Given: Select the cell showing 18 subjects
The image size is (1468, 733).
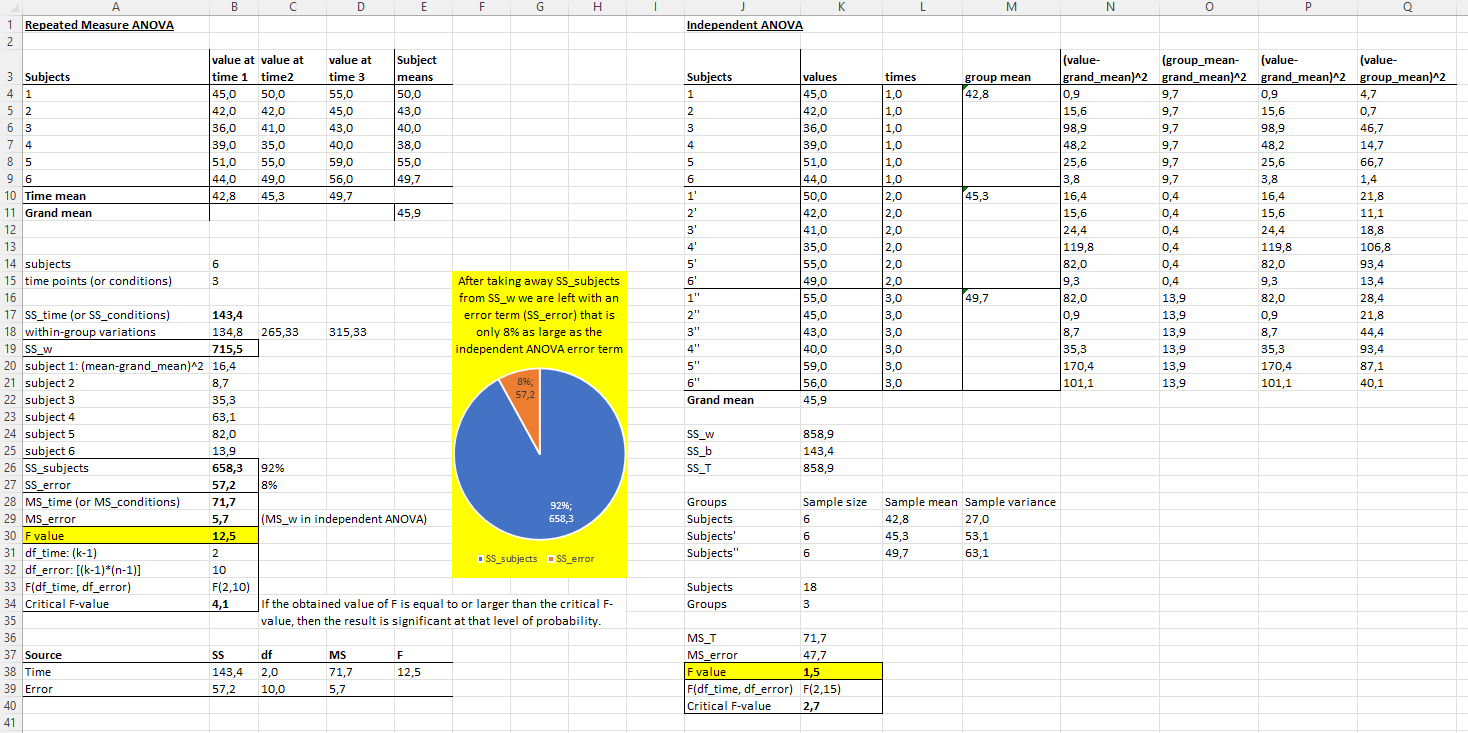Looking at the screenshot, I should 841,587.
